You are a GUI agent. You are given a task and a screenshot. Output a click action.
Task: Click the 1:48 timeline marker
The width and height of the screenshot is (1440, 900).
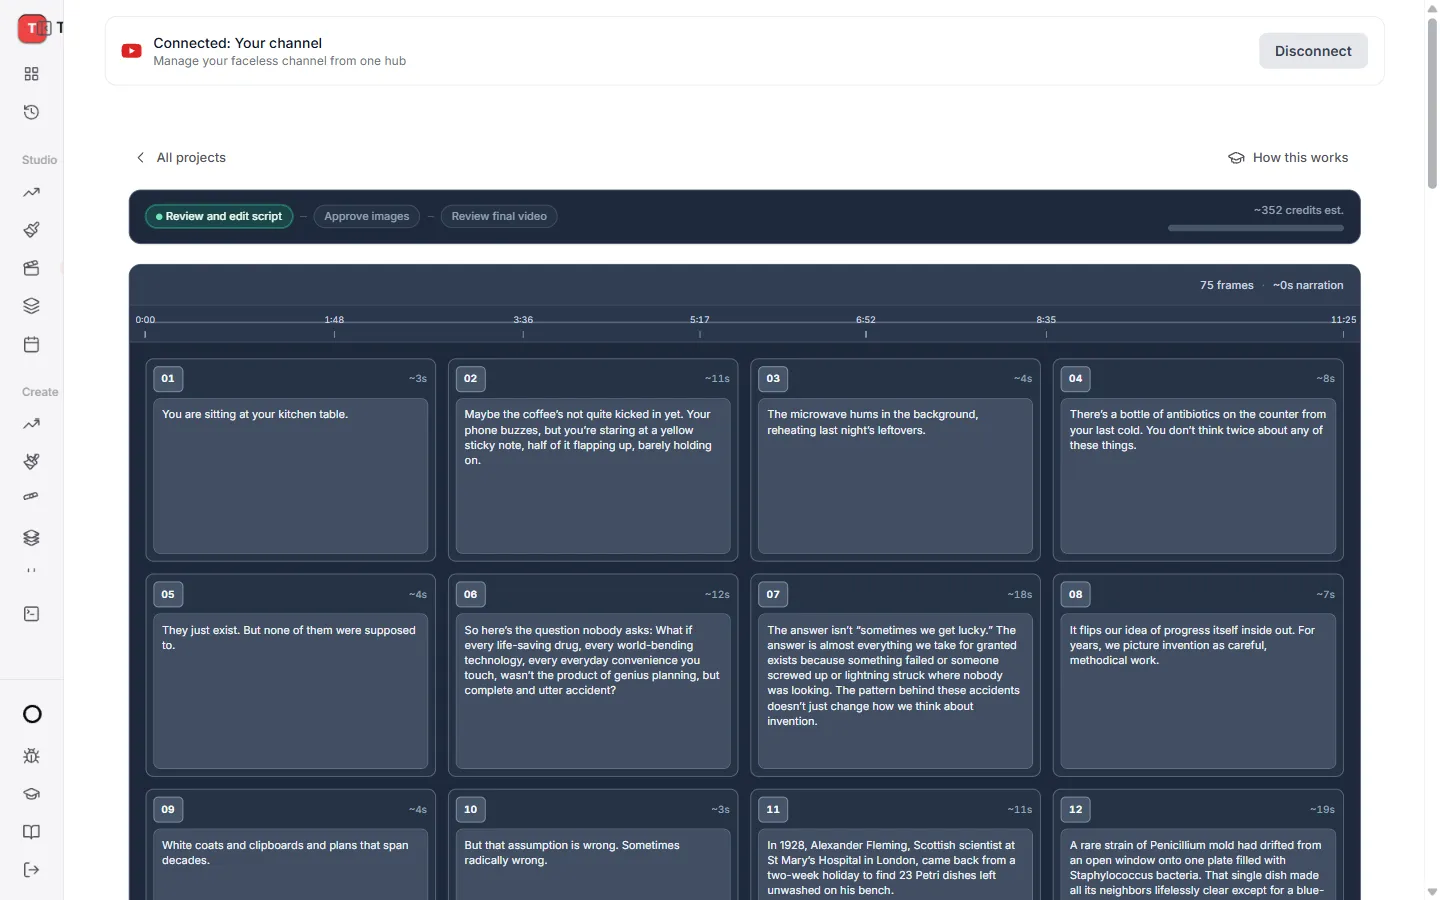pos(334,320)
